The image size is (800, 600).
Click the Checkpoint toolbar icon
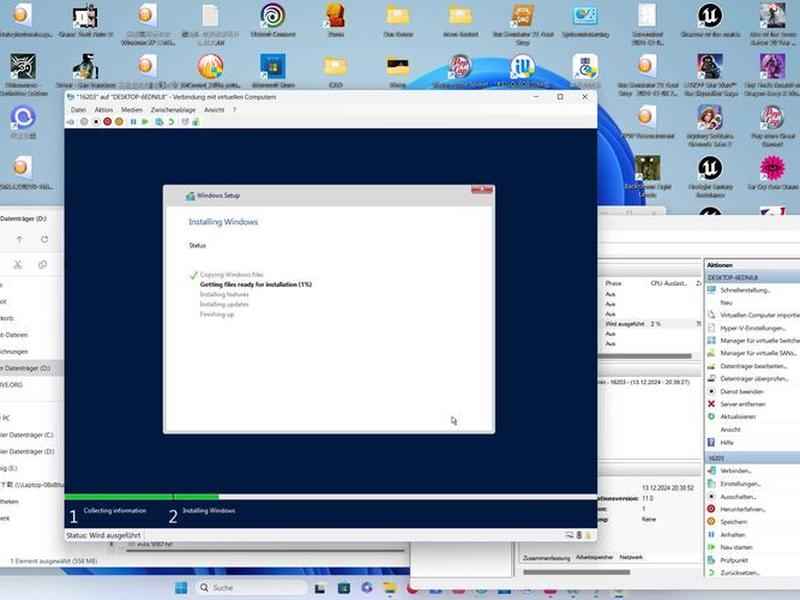(159, 122)
